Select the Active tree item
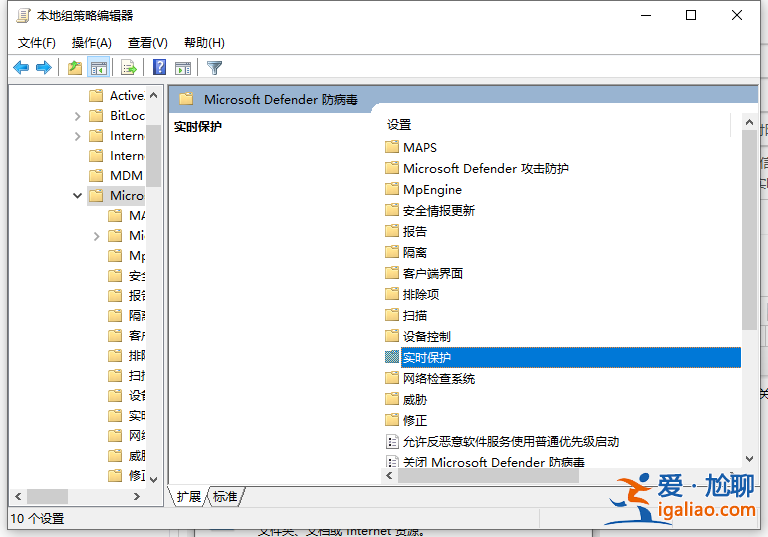The width and height of the screenshot is (768, 537). pos(117,96)
